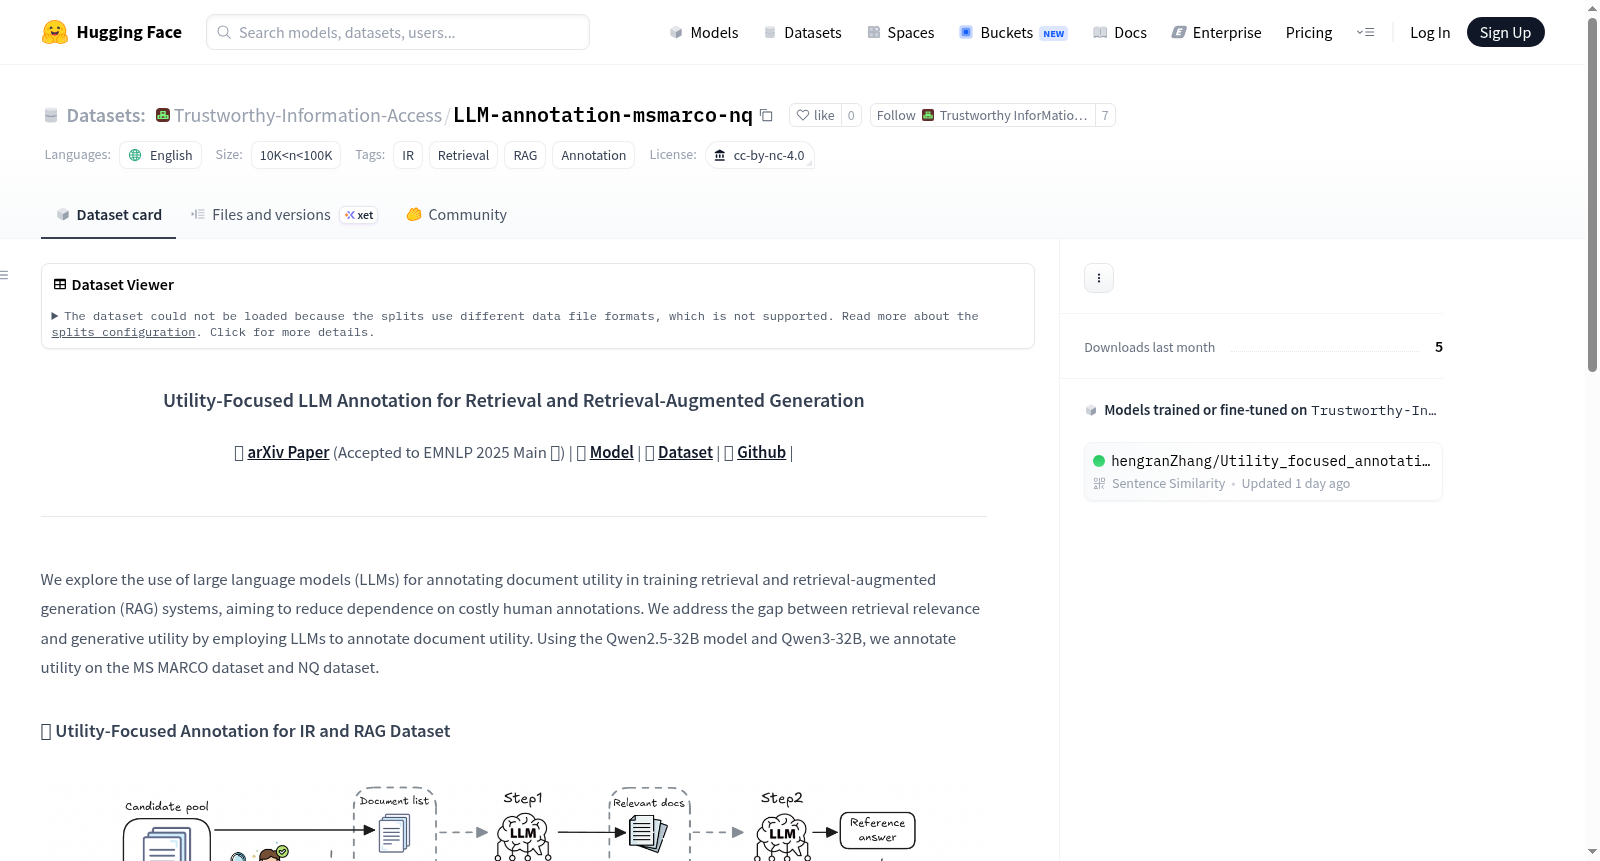Click the 'Models trained or fine-tuned on' heading
Image resolution: width=1600 pixels, height=861 pixels.
pos(1205,410)
